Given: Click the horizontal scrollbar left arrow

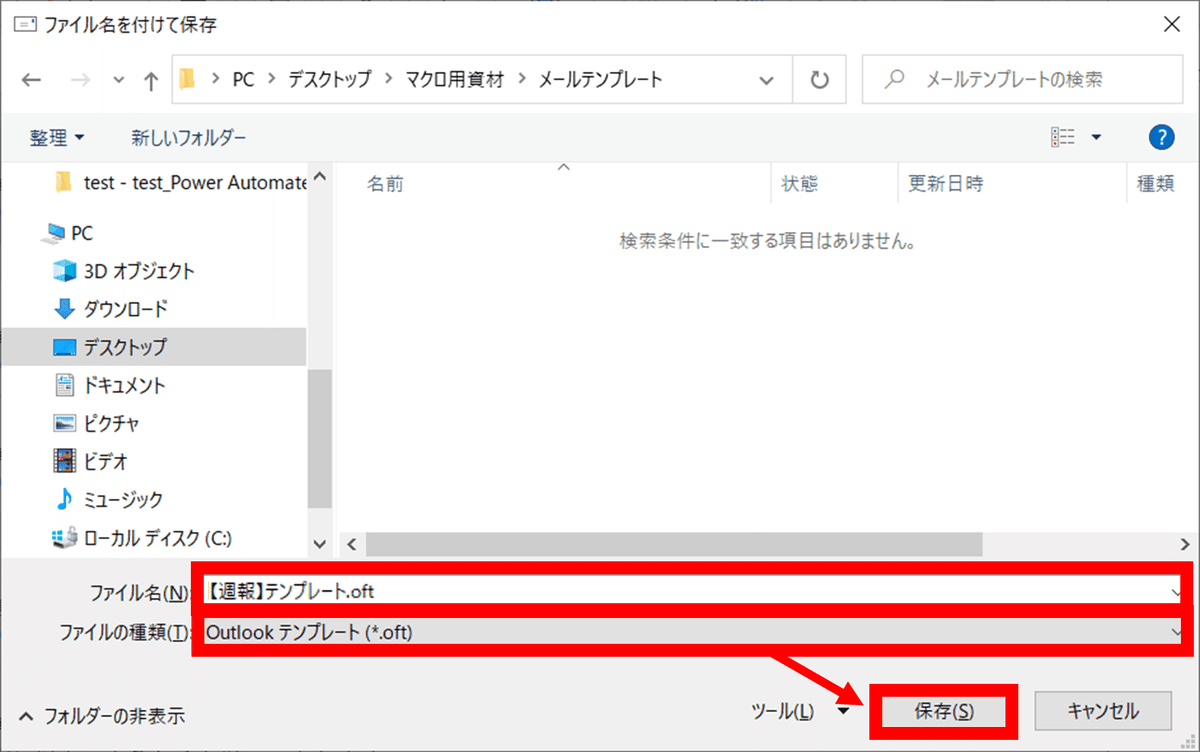Looking at the screenshot, I should click(x=351, y=543).
